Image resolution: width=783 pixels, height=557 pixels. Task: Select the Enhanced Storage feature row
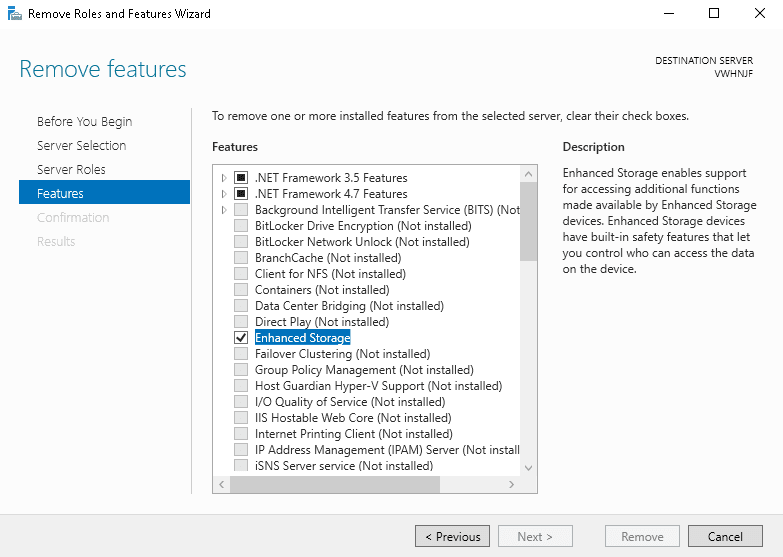coord(303,338)
